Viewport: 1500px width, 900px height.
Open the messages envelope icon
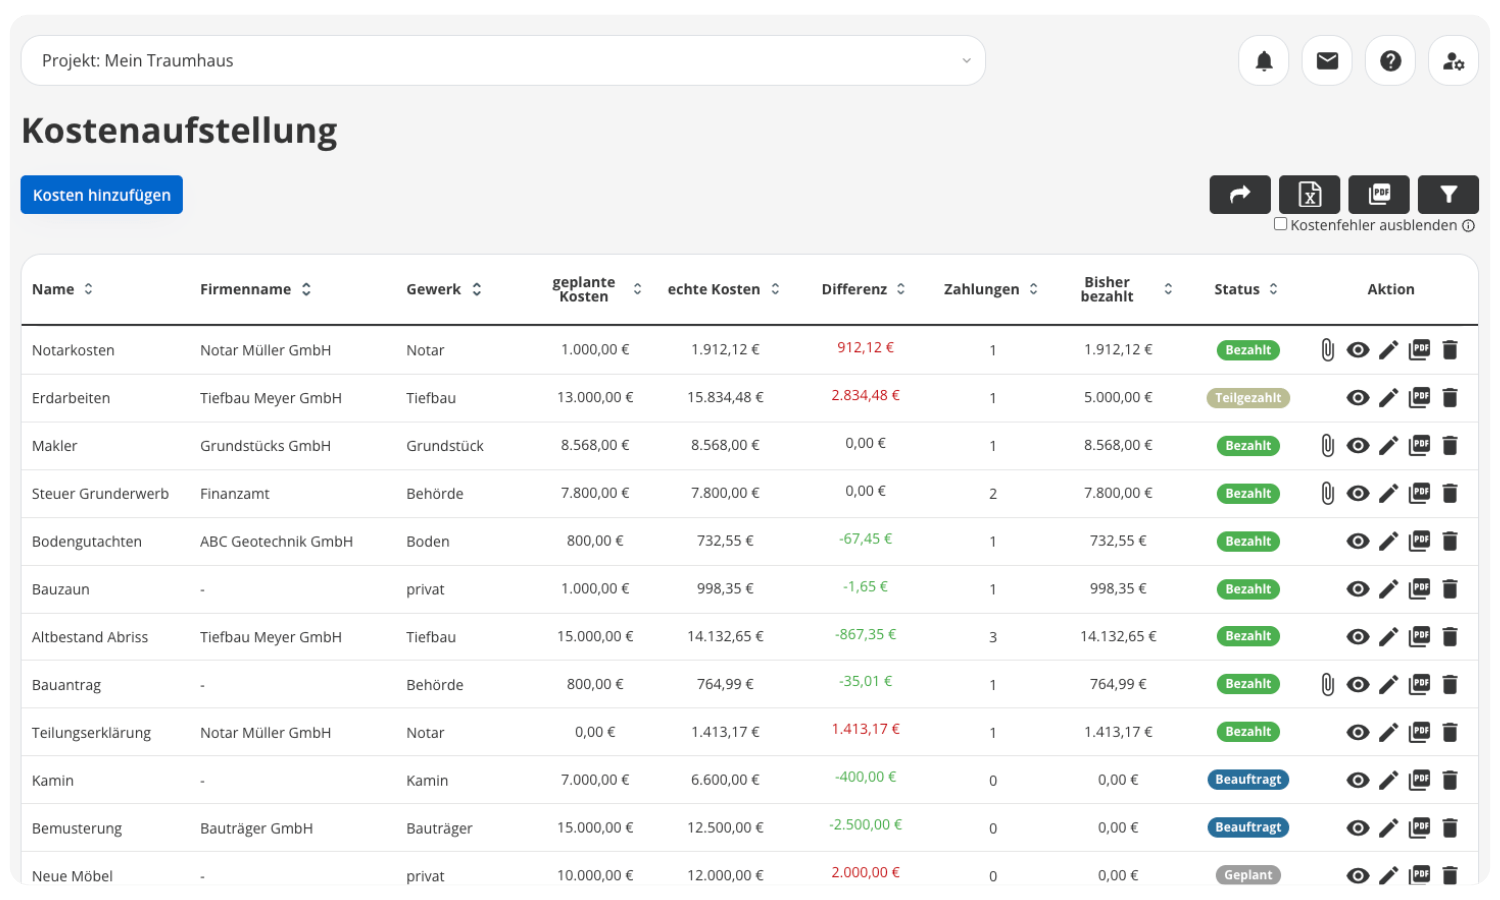pos(1327,61)
